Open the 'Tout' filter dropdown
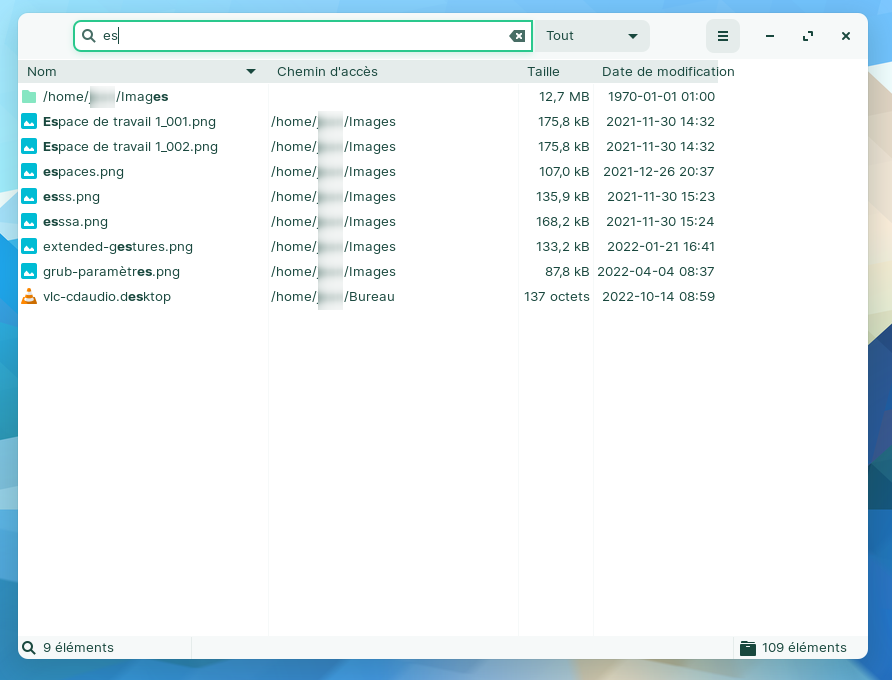 pyautogui.click(x=591, y=36)
